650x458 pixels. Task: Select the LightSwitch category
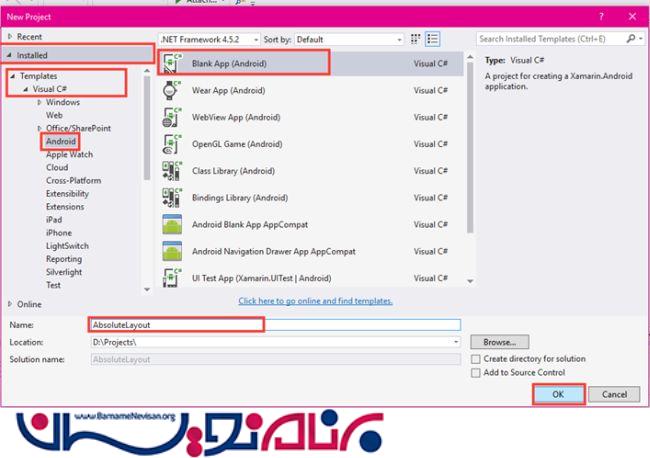pos(67,246)
